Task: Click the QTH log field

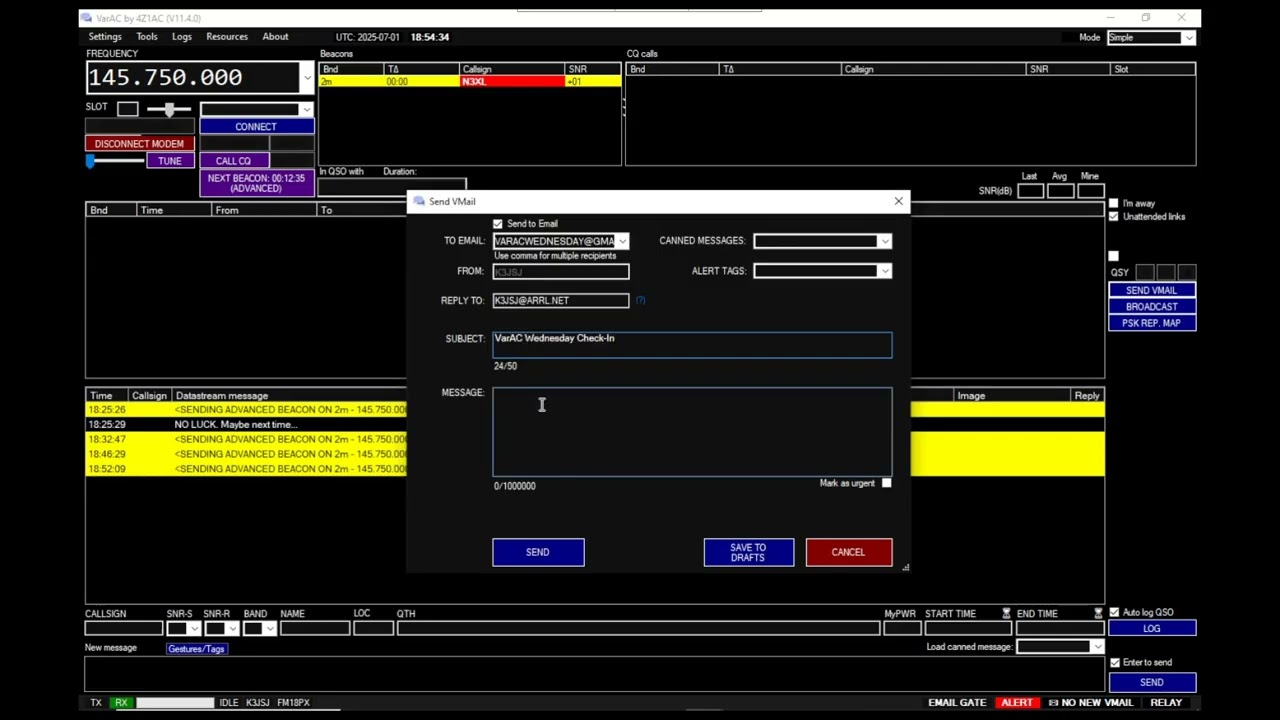Action: coord(638,628)
